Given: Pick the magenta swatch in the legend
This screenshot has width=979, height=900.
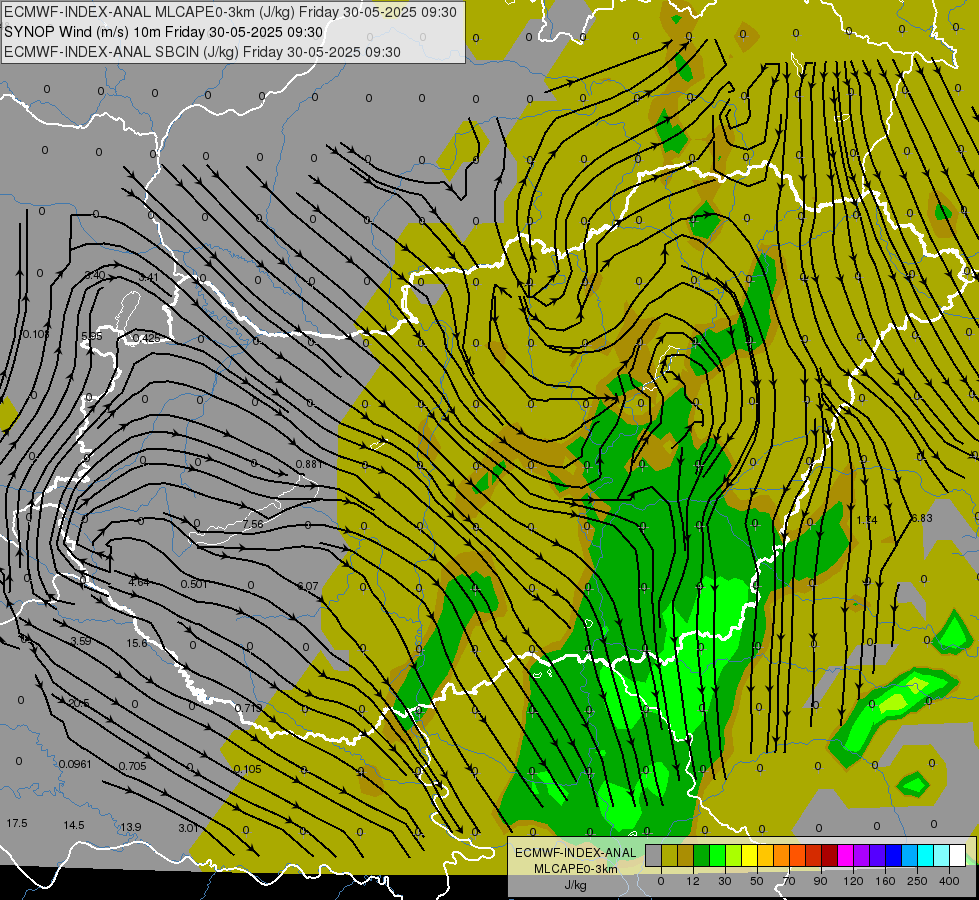Looking at the screenshot, I should 845,855.
